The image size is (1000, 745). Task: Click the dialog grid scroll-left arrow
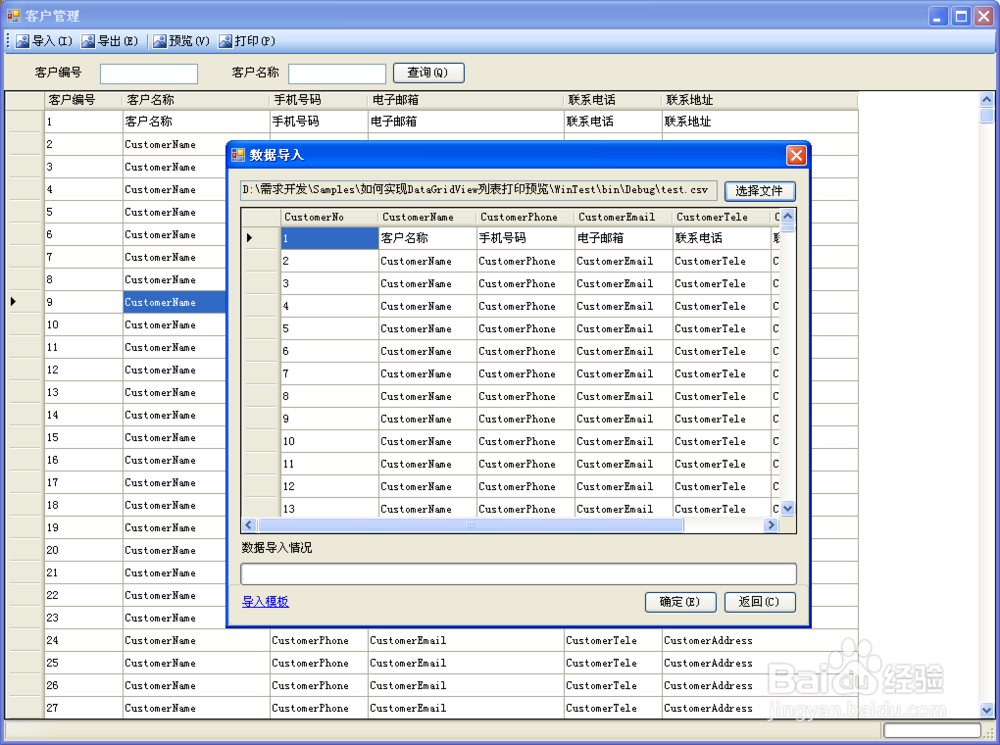pyautogui.click(x=249, y=525)
